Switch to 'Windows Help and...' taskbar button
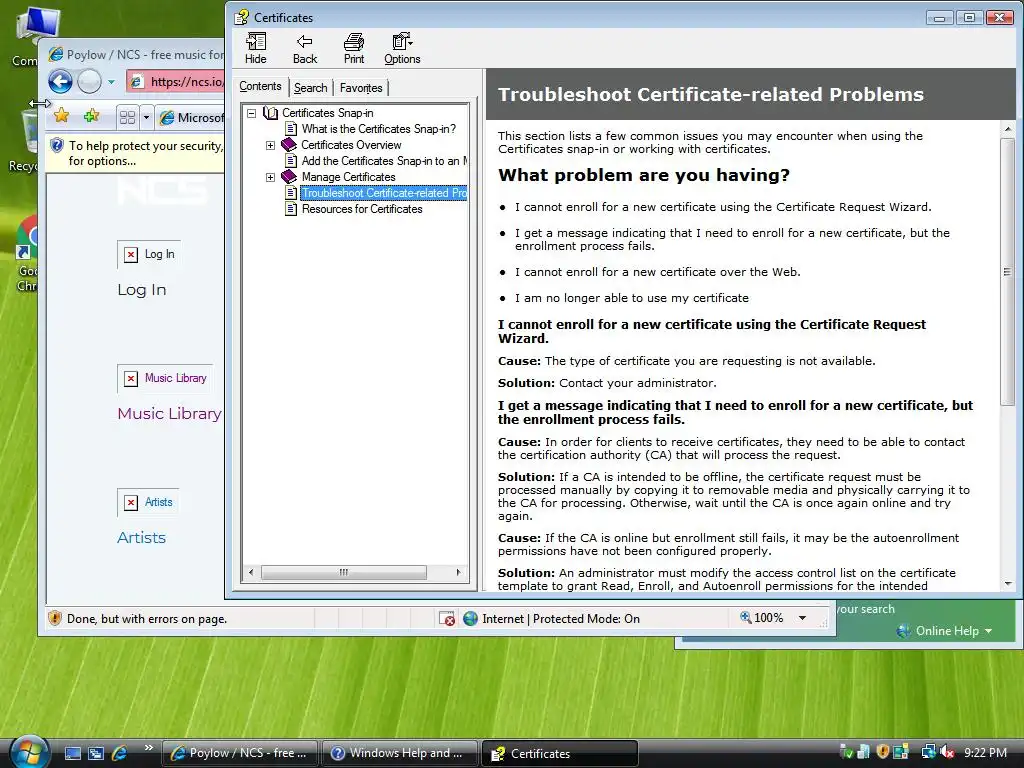Screen dimensions: 1024x768 (x=400, y=754)
